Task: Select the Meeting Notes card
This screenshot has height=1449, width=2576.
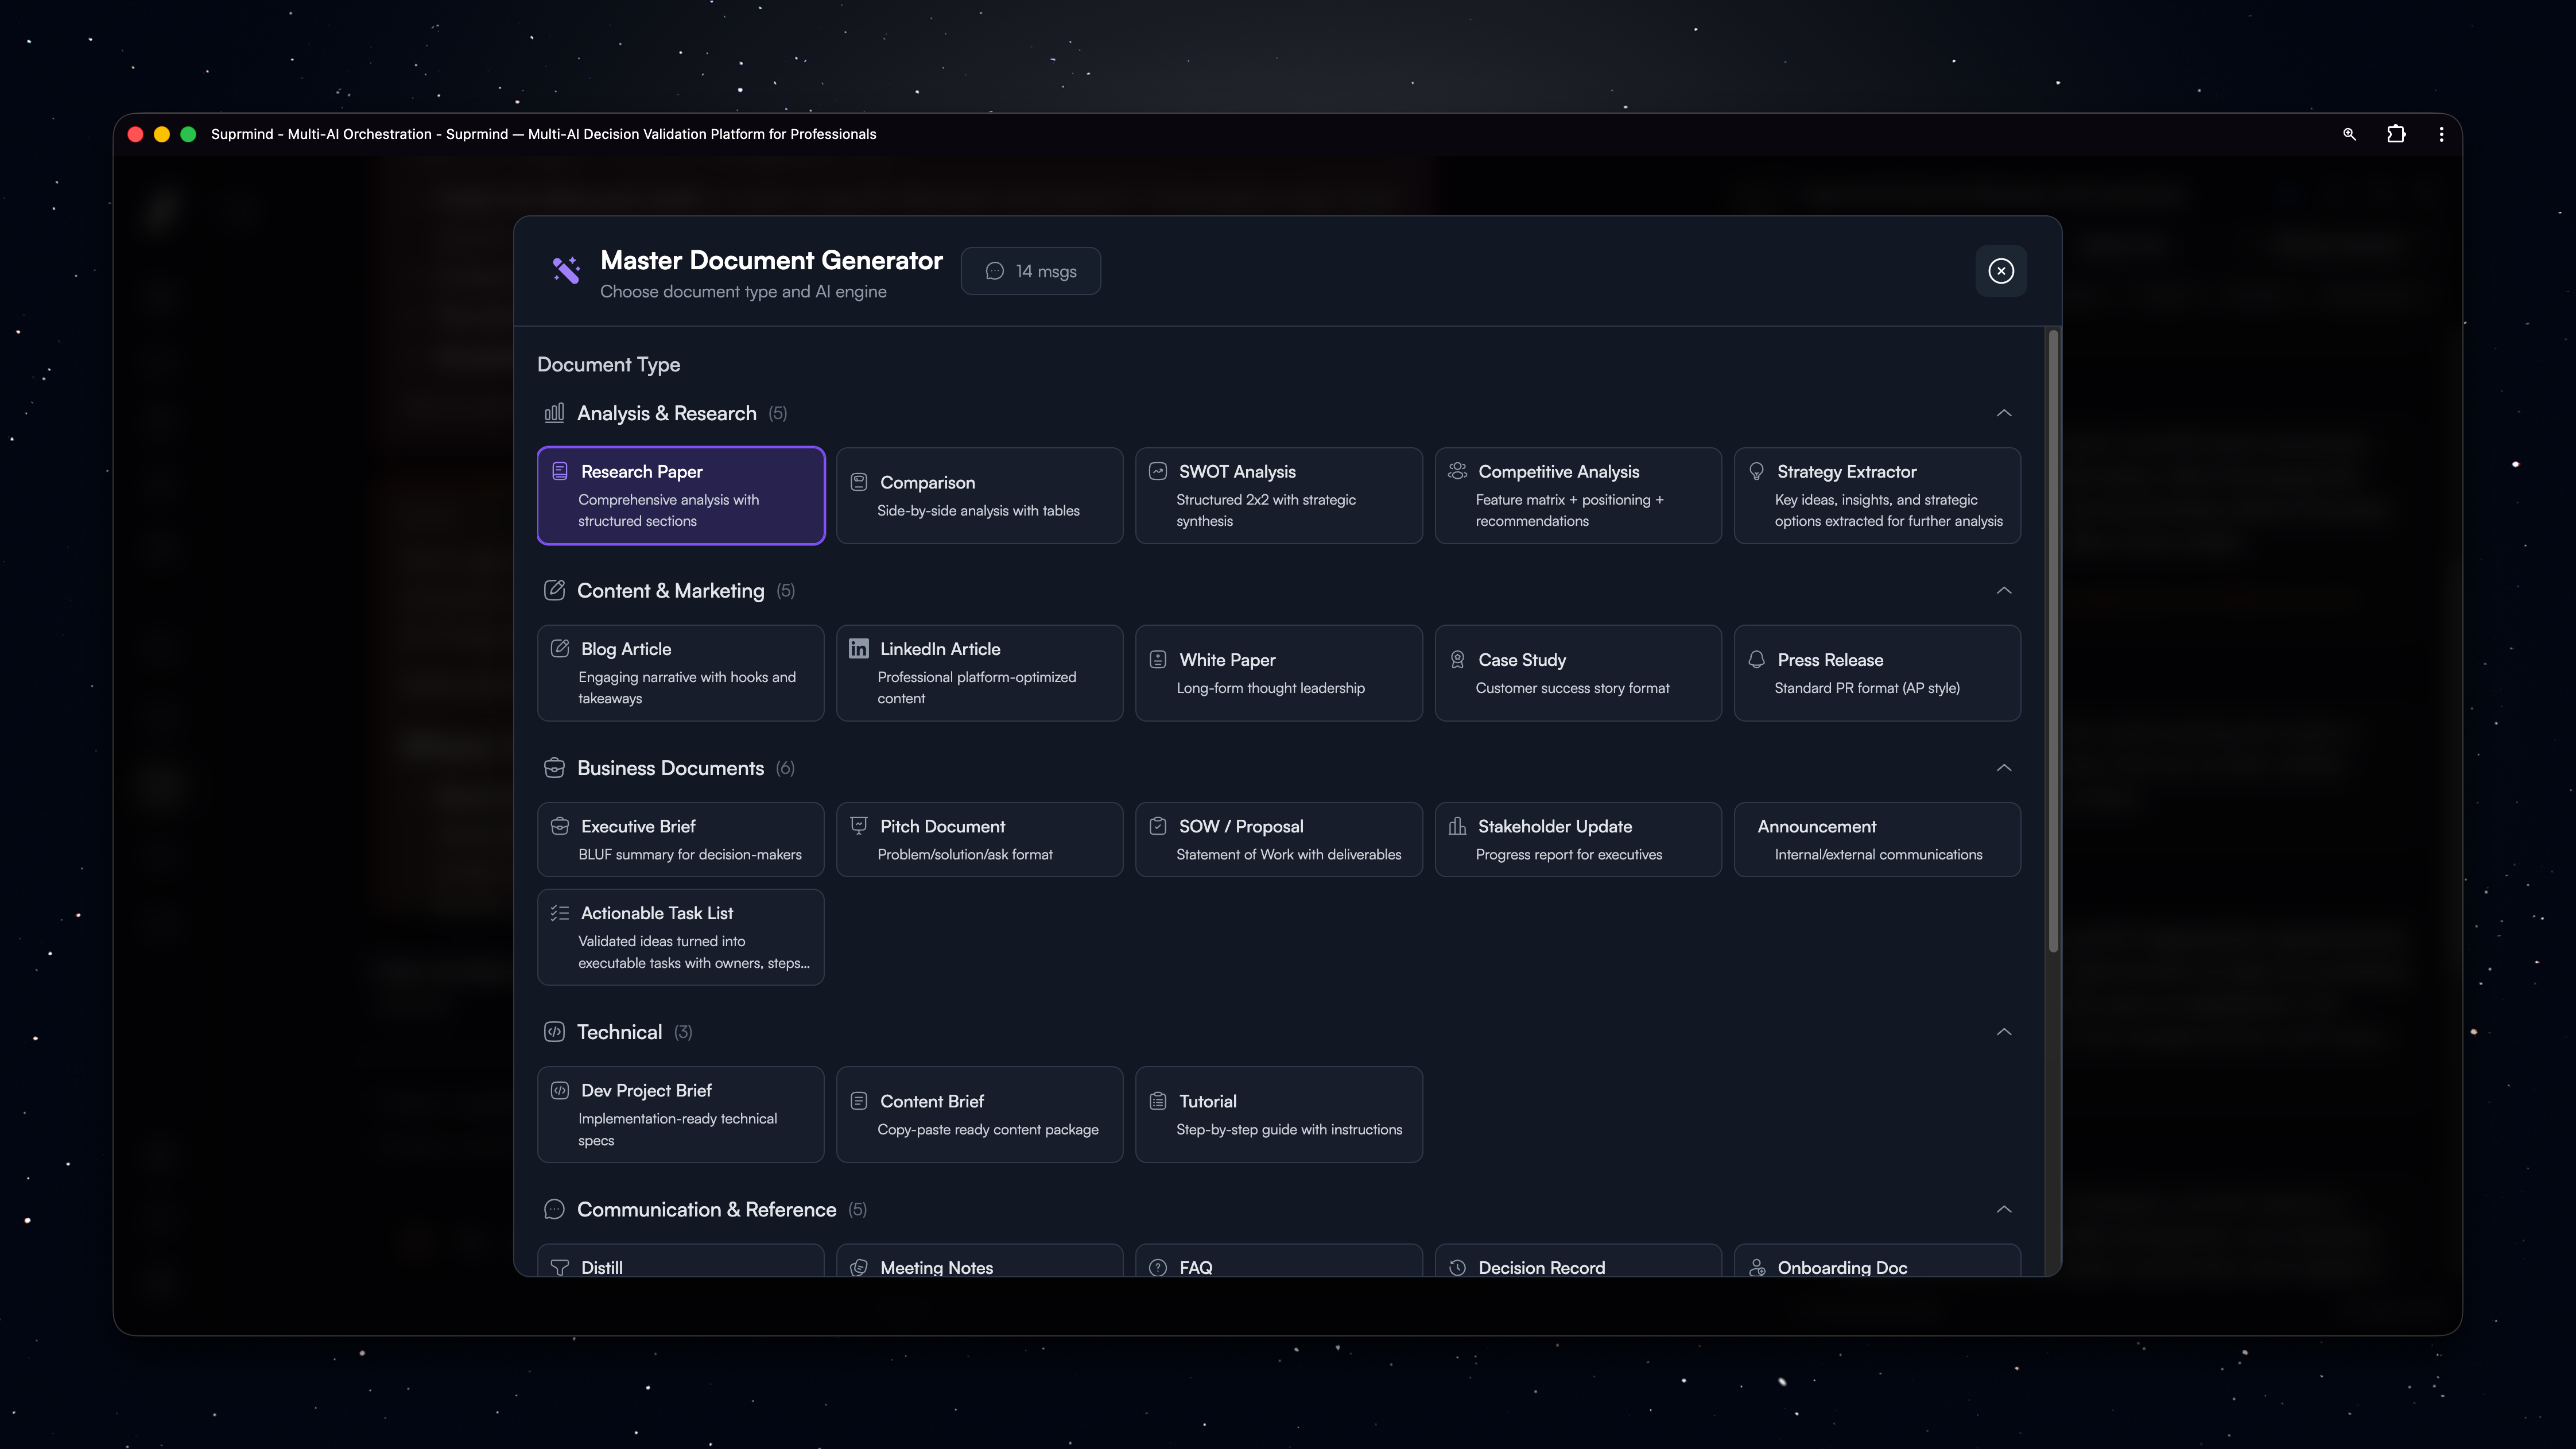Action: [x=979, y=1260]
